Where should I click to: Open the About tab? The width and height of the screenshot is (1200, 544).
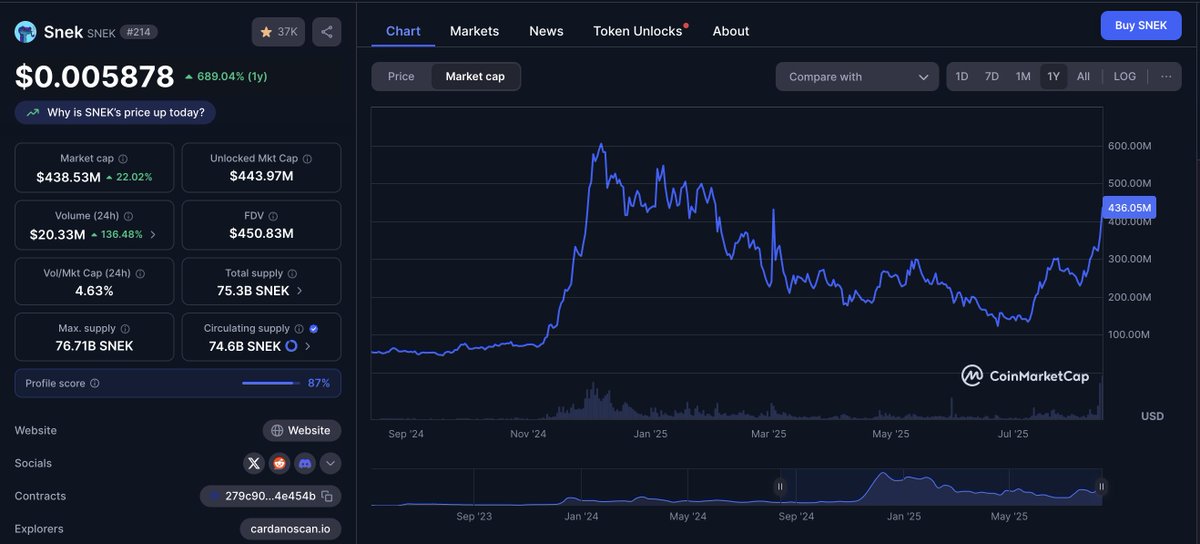(731, 31)
